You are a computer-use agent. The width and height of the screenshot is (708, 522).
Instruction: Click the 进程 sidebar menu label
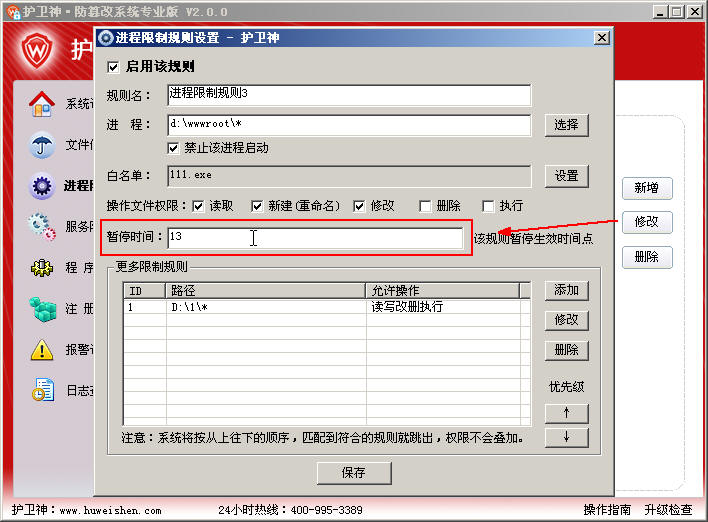(79, 186)
